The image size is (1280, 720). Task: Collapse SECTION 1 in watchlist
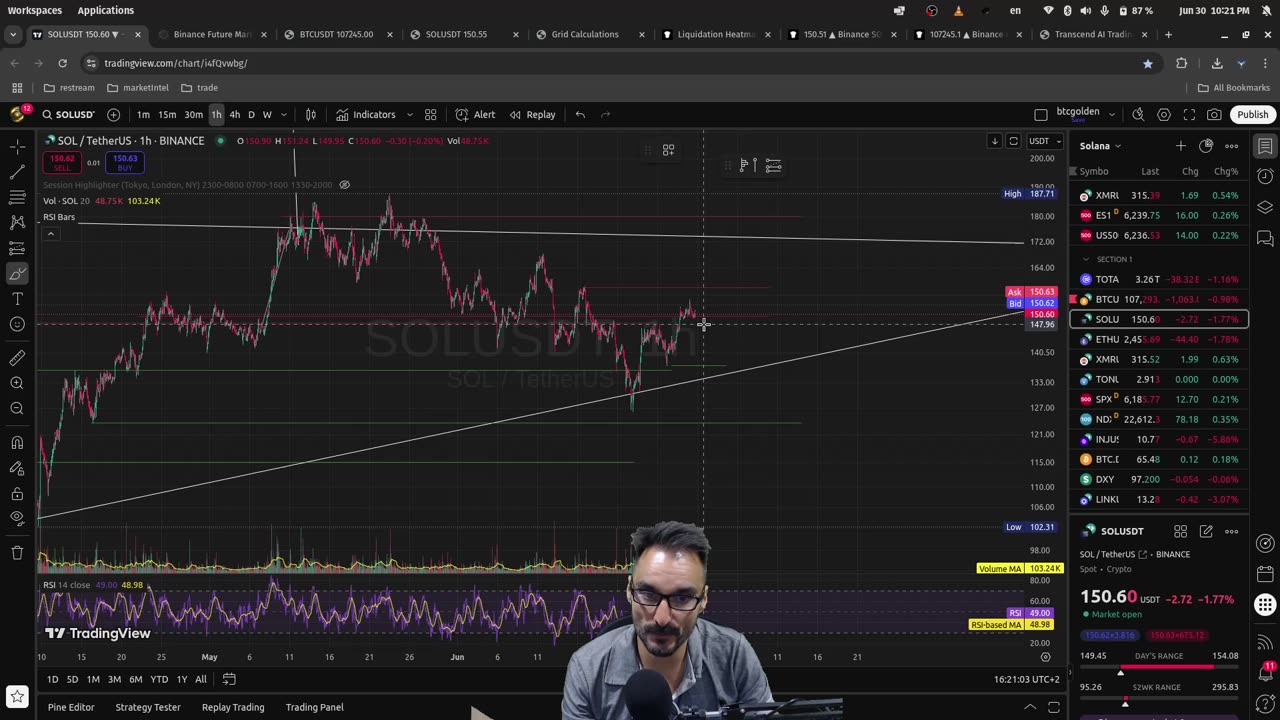[x=1086, y=259]
